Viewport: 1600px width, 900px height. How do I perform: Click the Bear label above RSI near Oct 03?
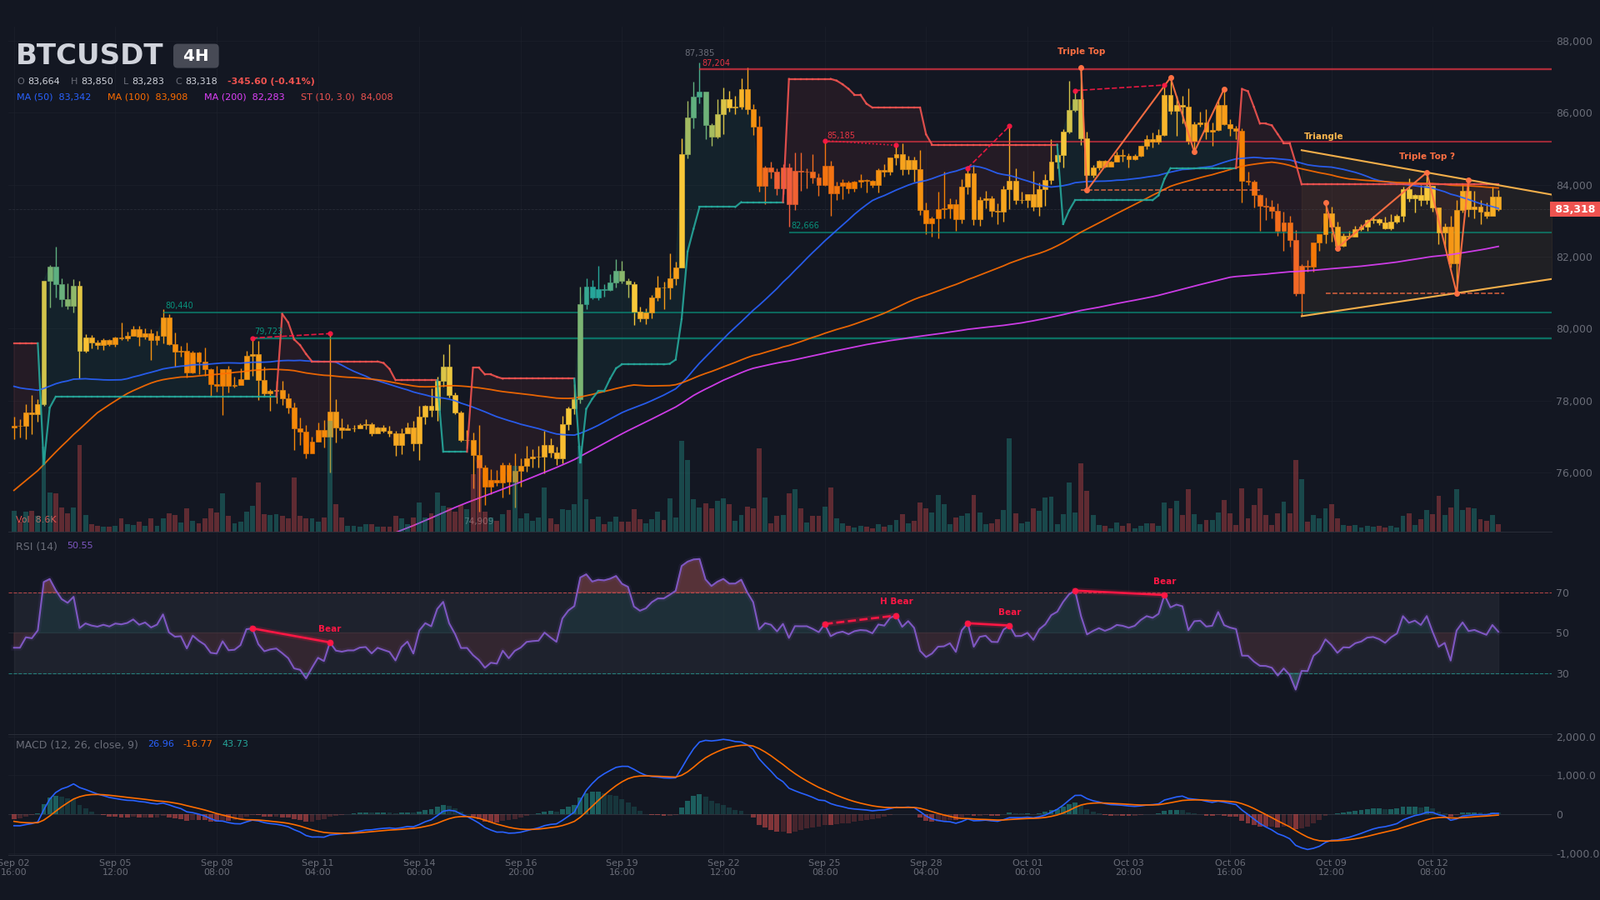click(x=1164, y=581)
